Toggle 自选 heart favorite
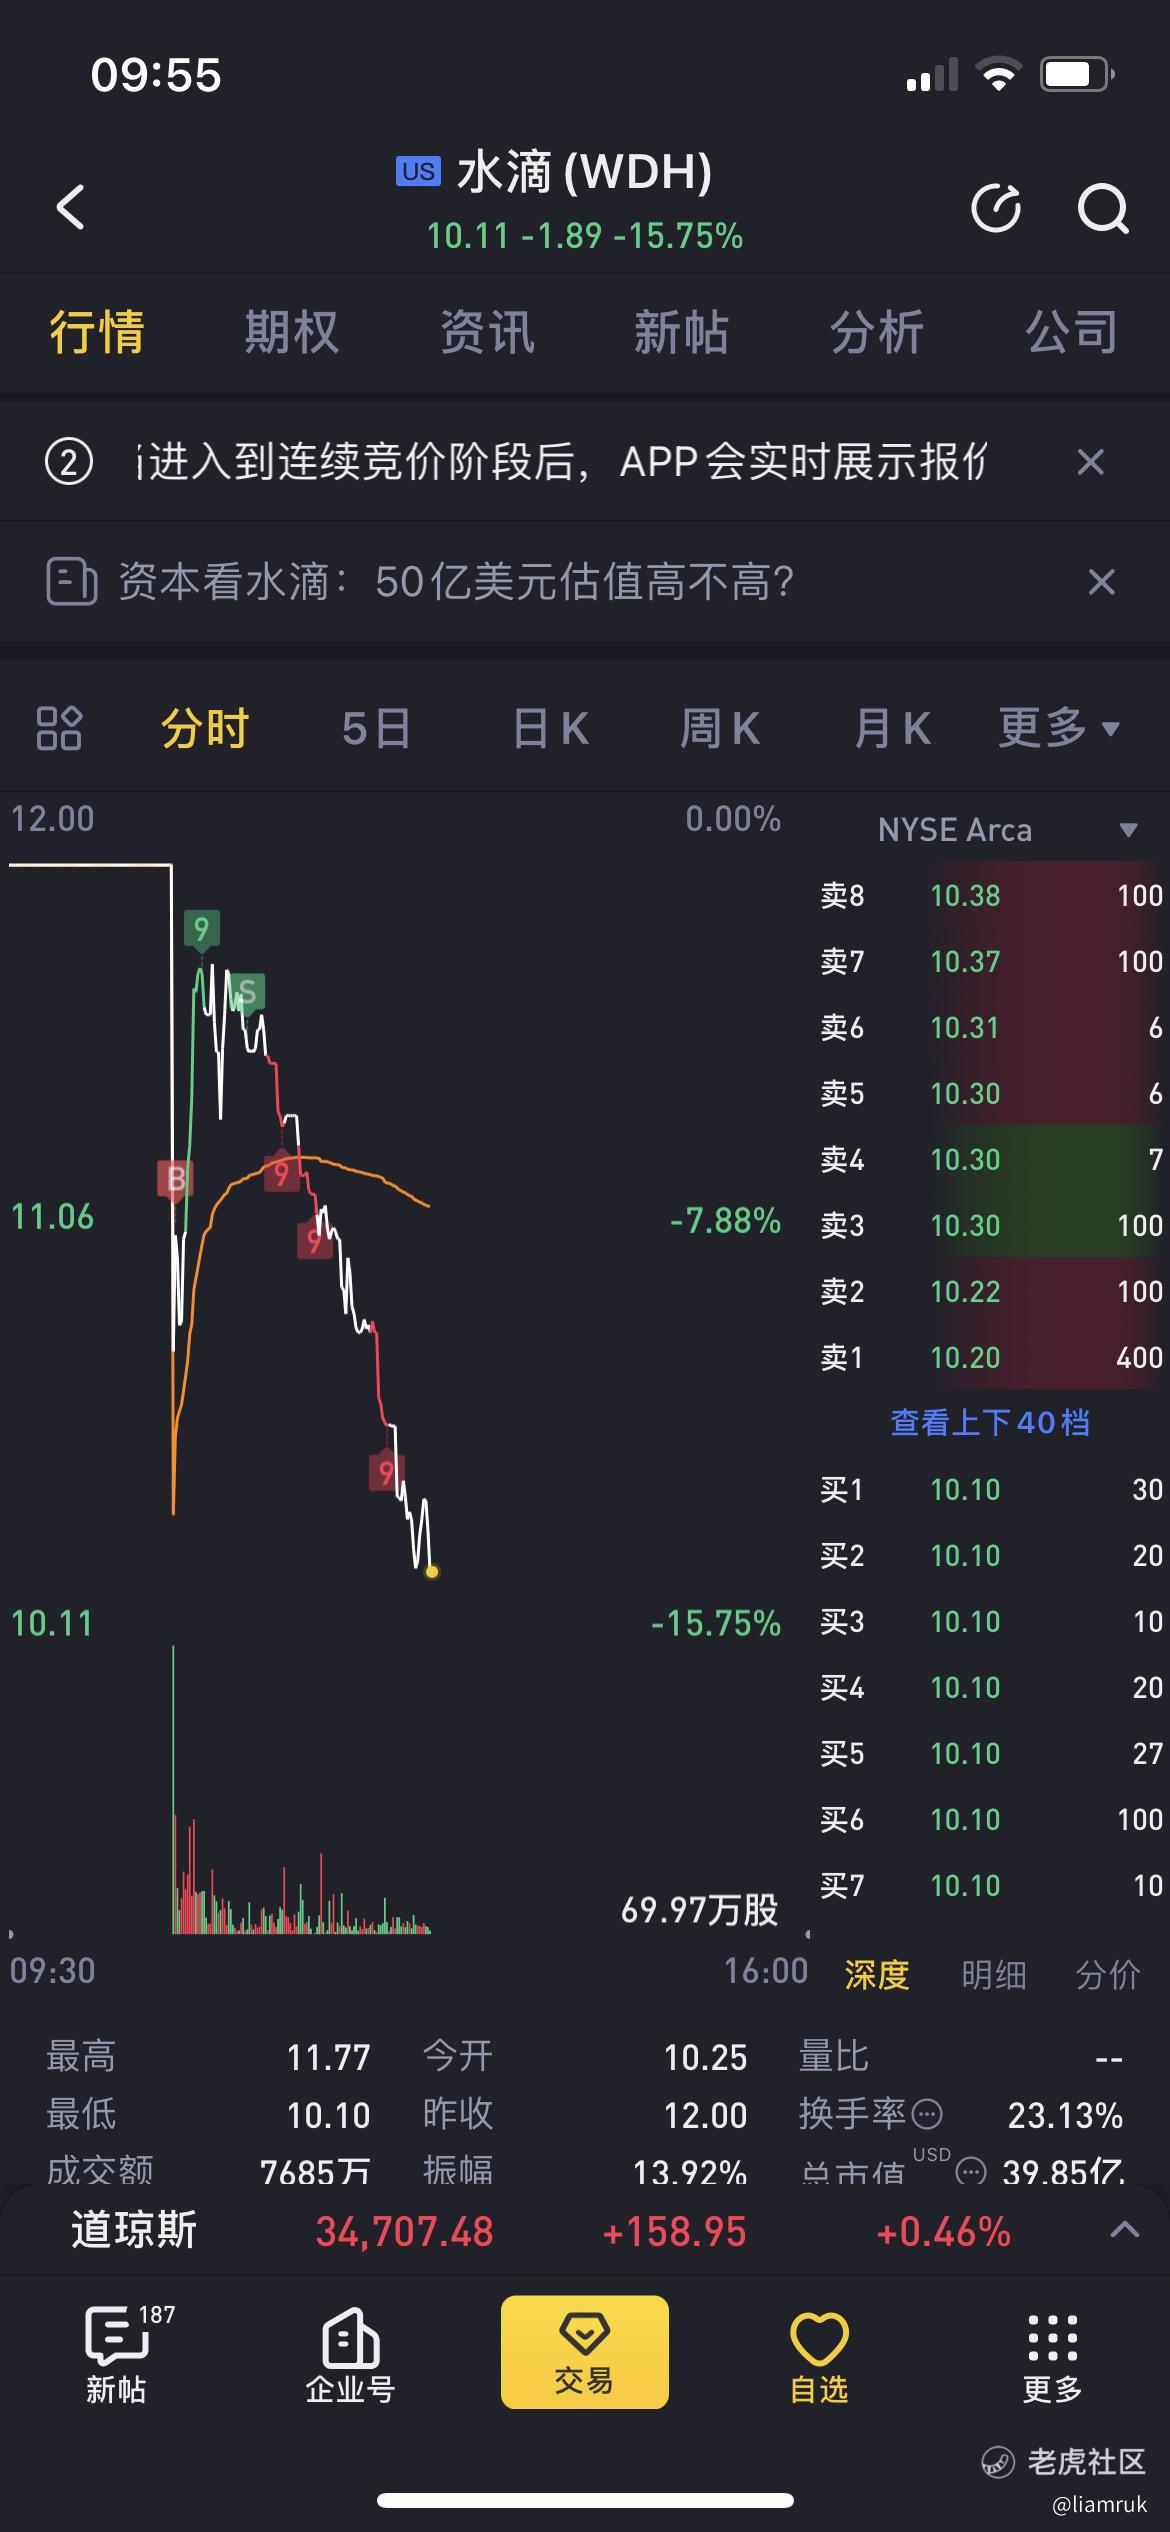 point(819,2357)
